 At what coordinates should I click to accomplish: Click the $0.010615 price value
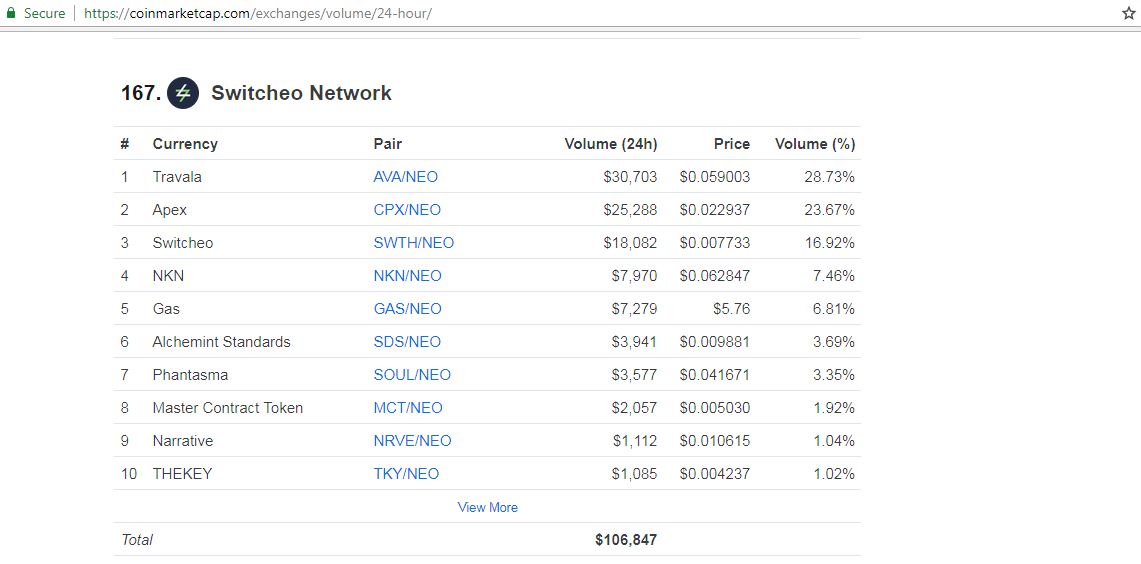tap(715, 441)
